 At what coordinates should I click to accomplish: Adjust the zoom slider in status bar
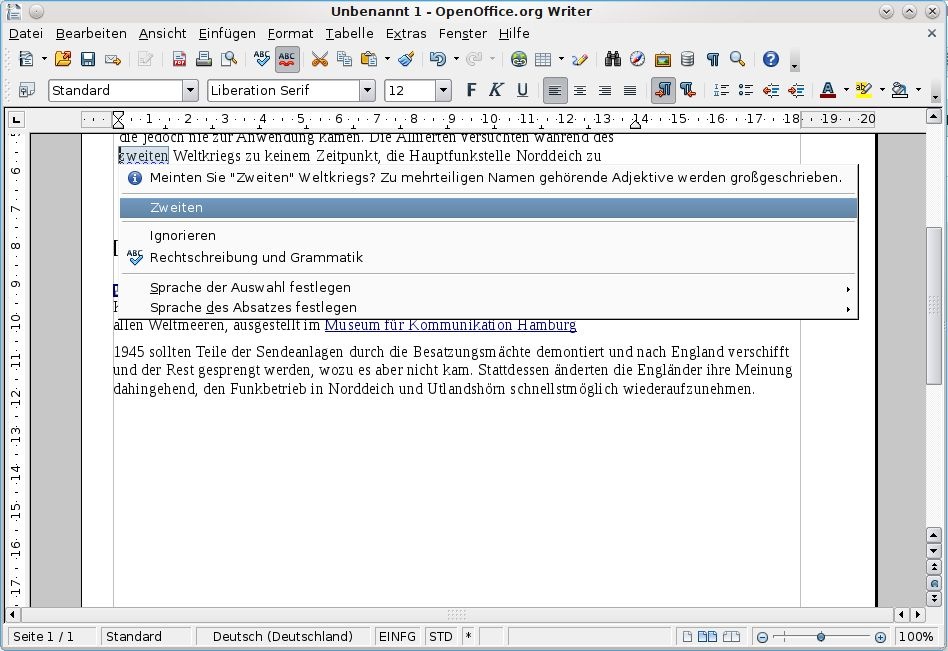coord(821,637)
